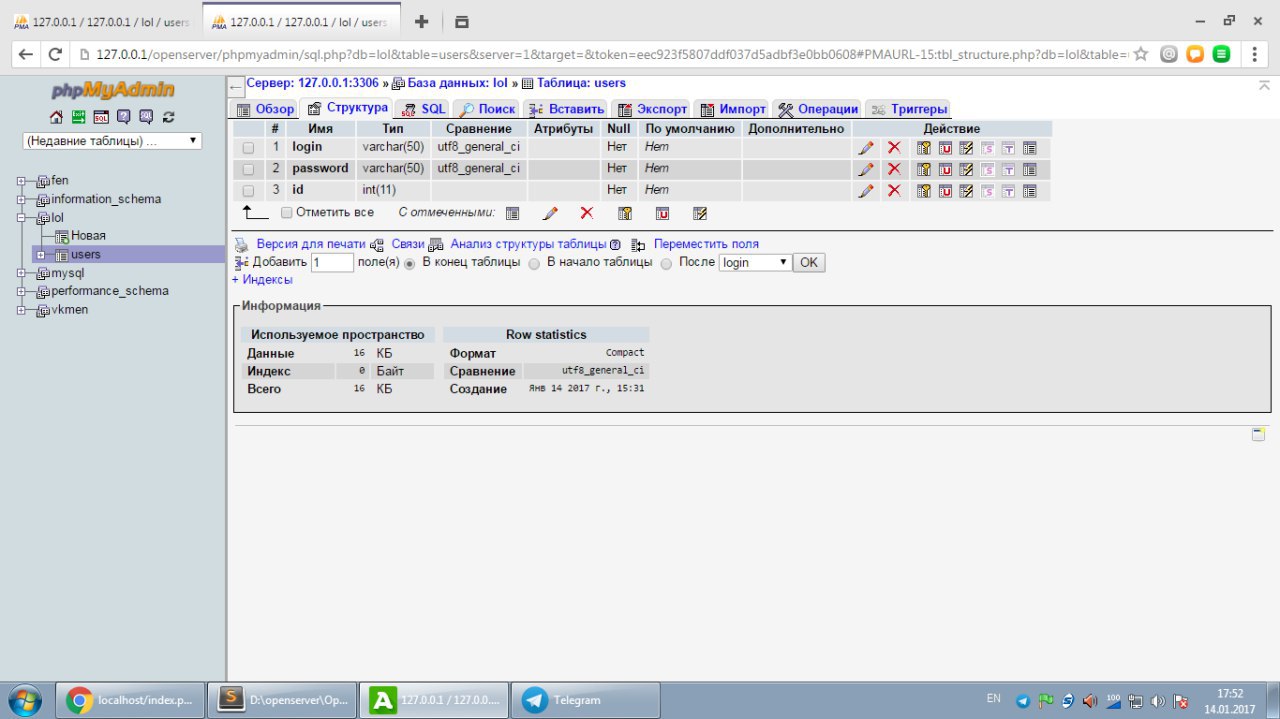
Task: Click 'Переместить поля' link
Action: (706, 244)
